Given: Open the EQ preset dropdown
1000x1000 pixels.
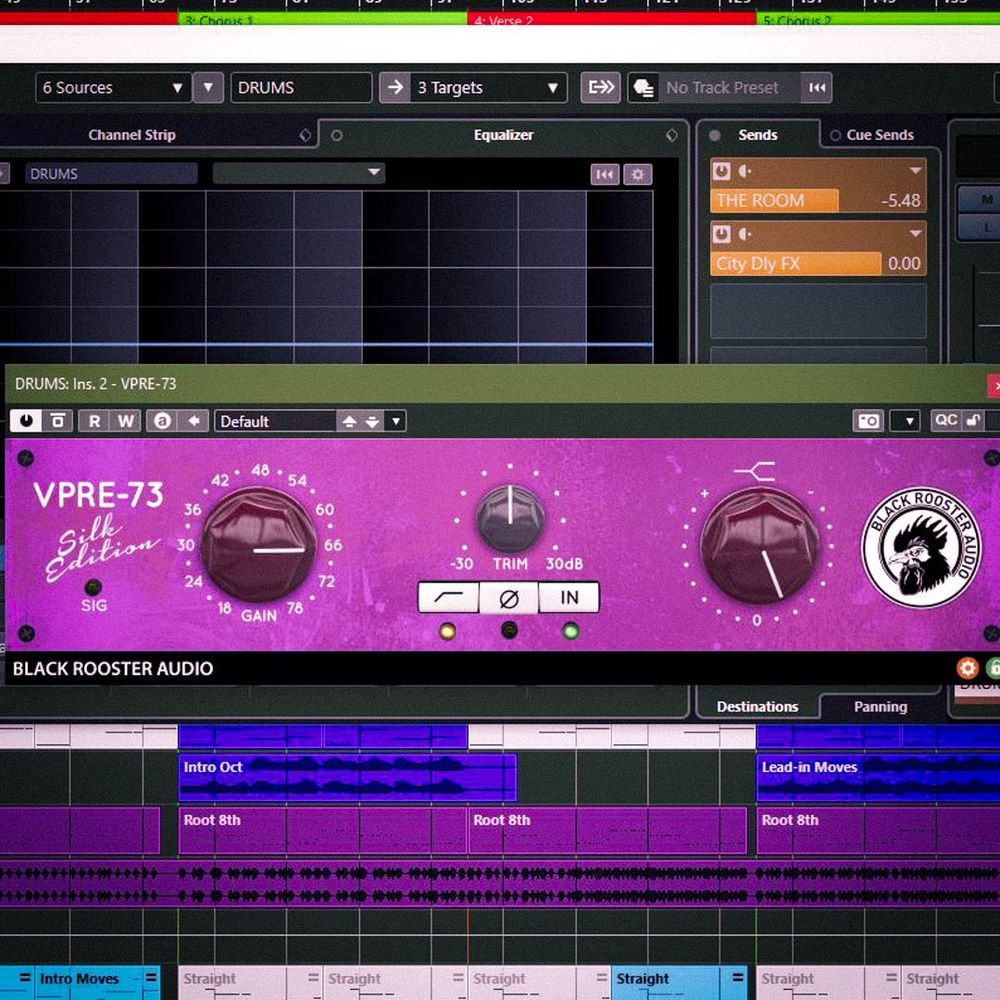Looking at the screenshot, I should coord(298,172).
